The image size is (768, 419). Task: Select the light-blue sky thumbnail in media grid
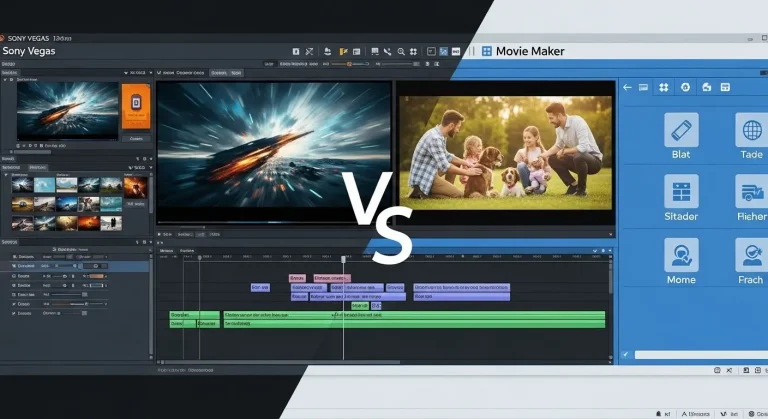(x=45, y=185)
